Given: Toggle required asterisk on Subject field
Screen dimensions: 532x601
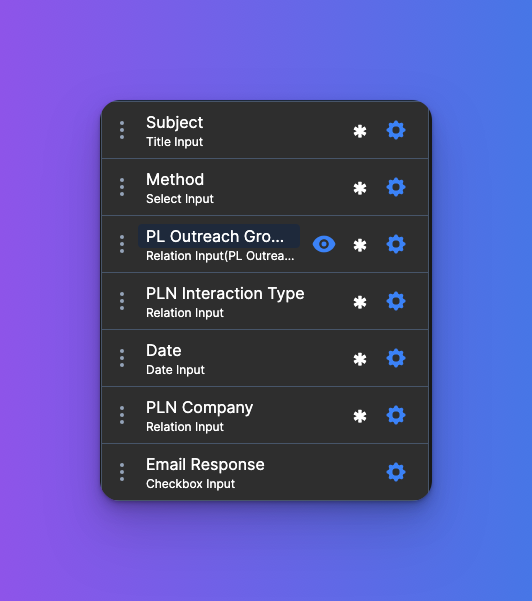Looking at the screenshot, I should pyautogui.click(x=360, y=131).
